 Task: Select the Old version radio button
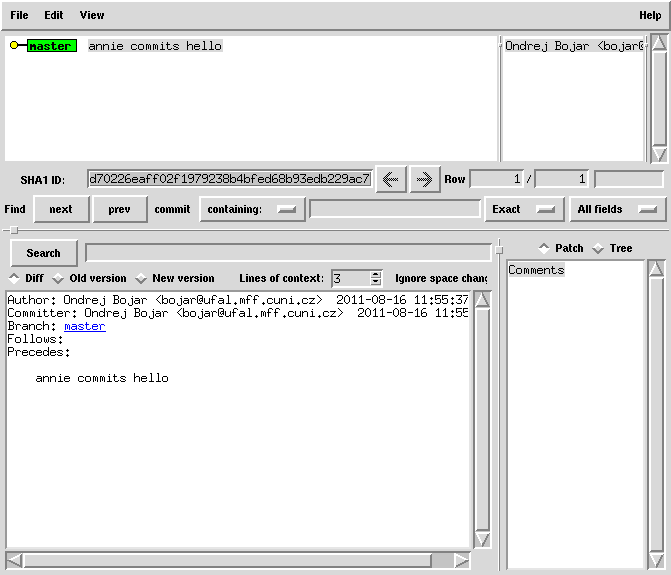click(x=58, y=278)
